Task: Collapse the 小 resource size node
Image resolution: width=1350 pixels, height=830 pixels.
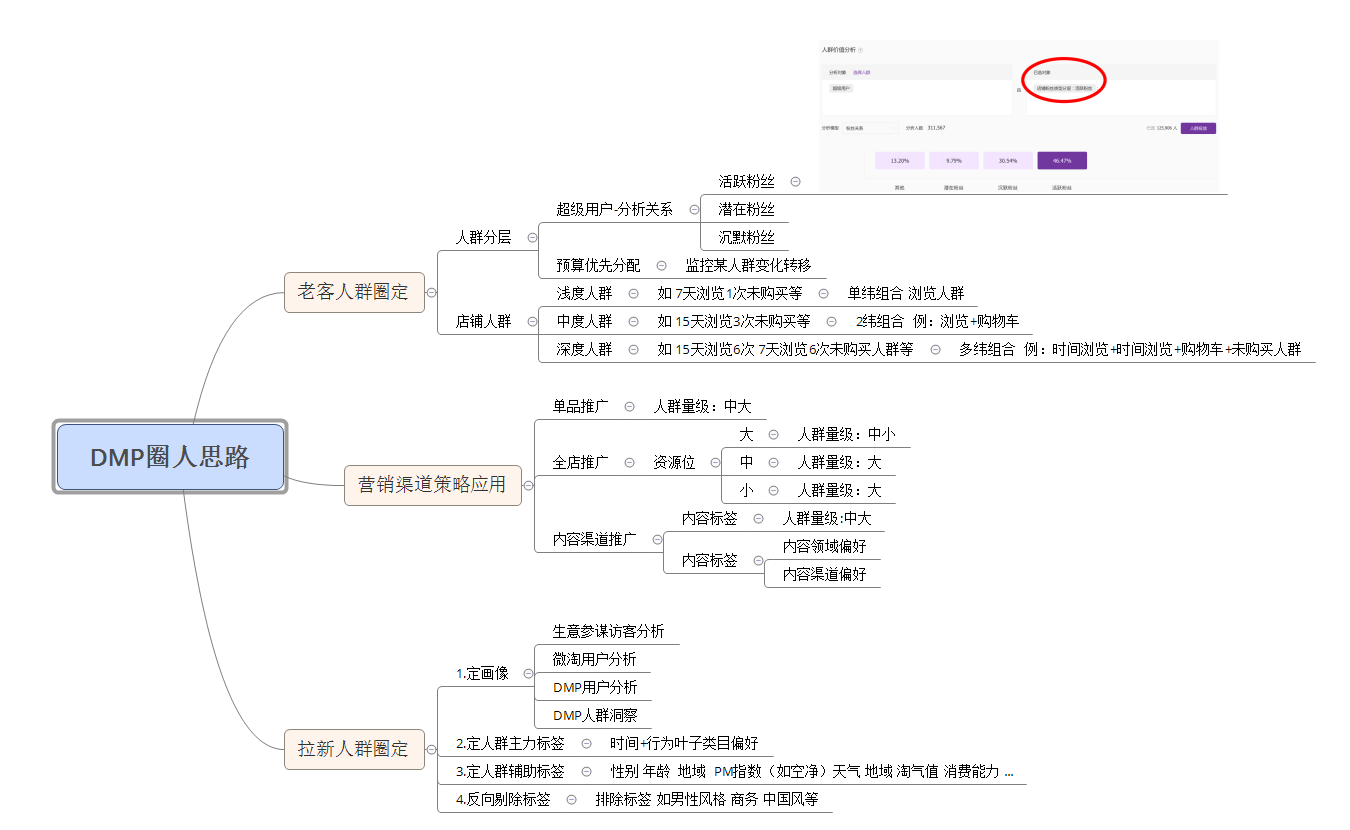Action: click(x=773, y=491)
